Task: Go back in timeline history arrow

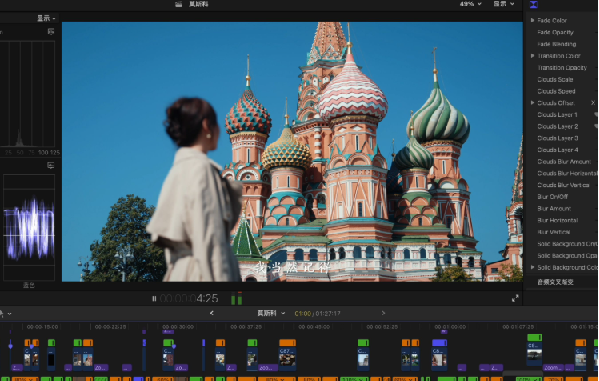Action: click(x=211, y=313)
